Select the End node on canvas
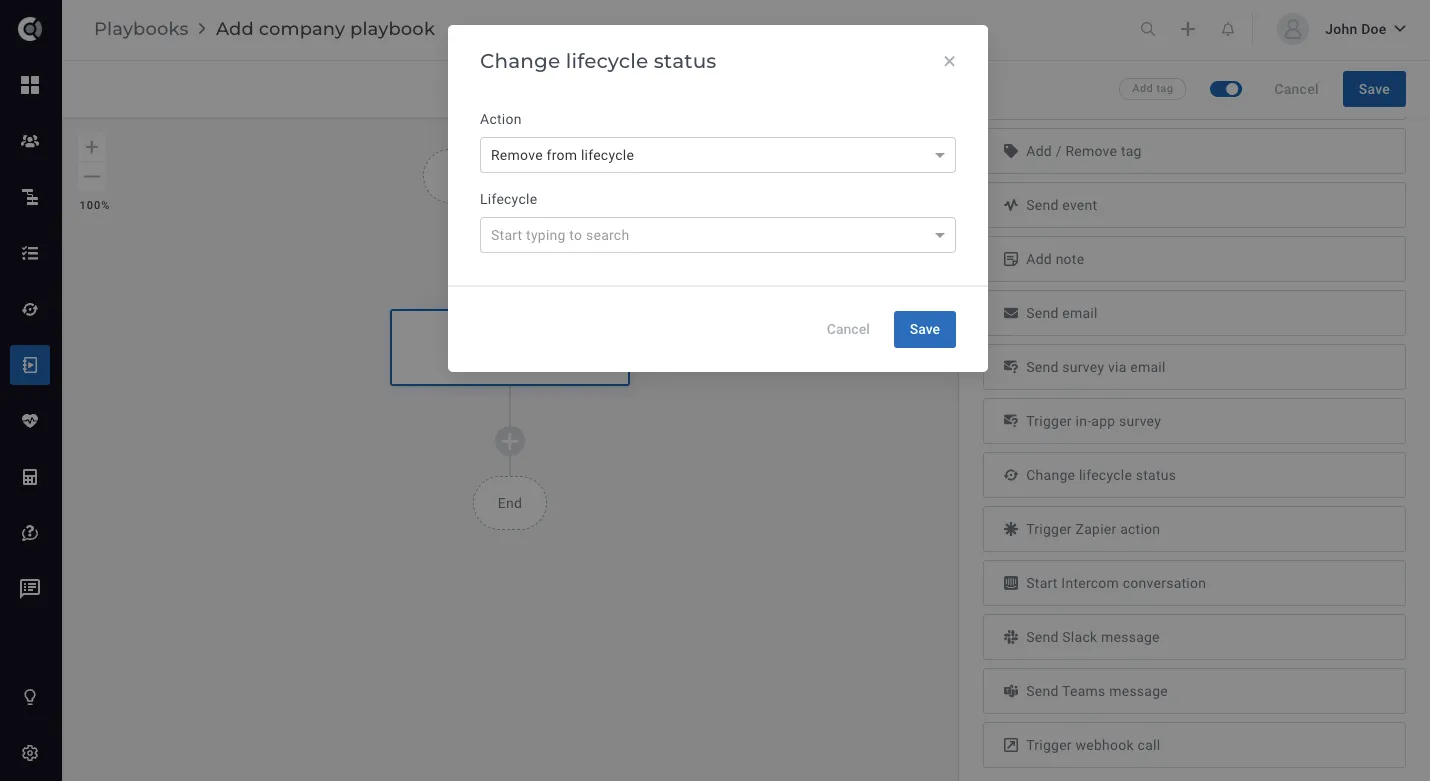Image resolution: width=1430 pixels, height=781 pixels. point(510,503)
